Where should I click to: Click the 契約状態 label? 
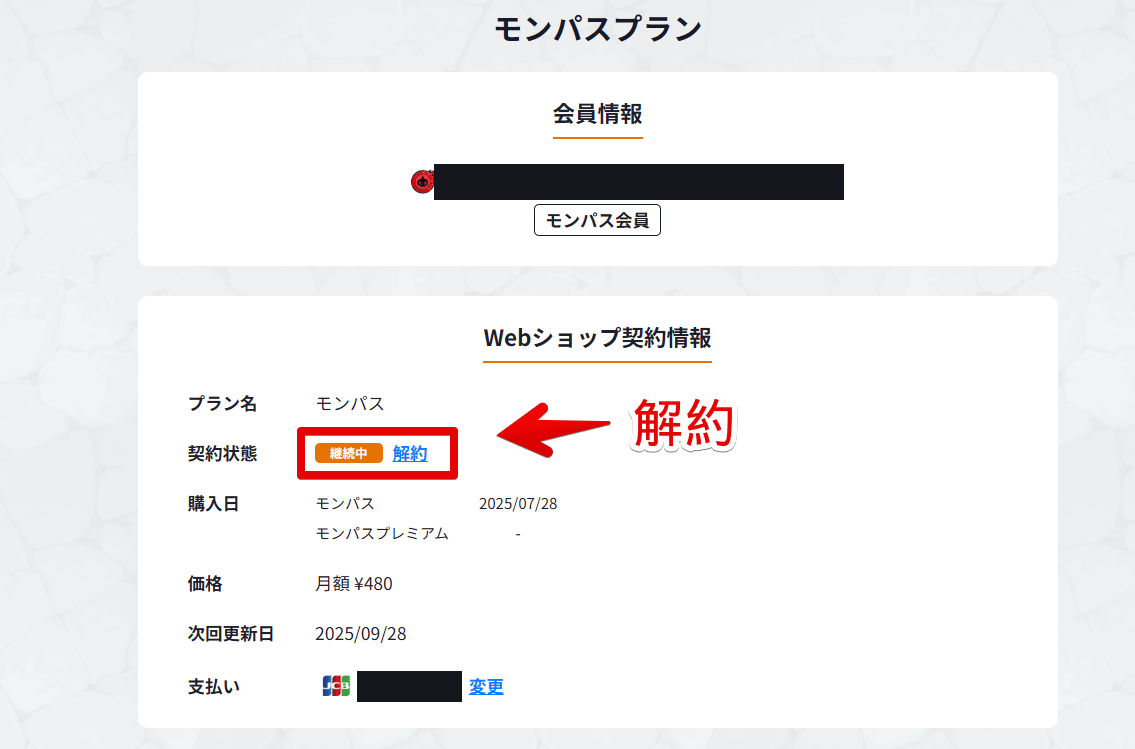tap(222, 454)
